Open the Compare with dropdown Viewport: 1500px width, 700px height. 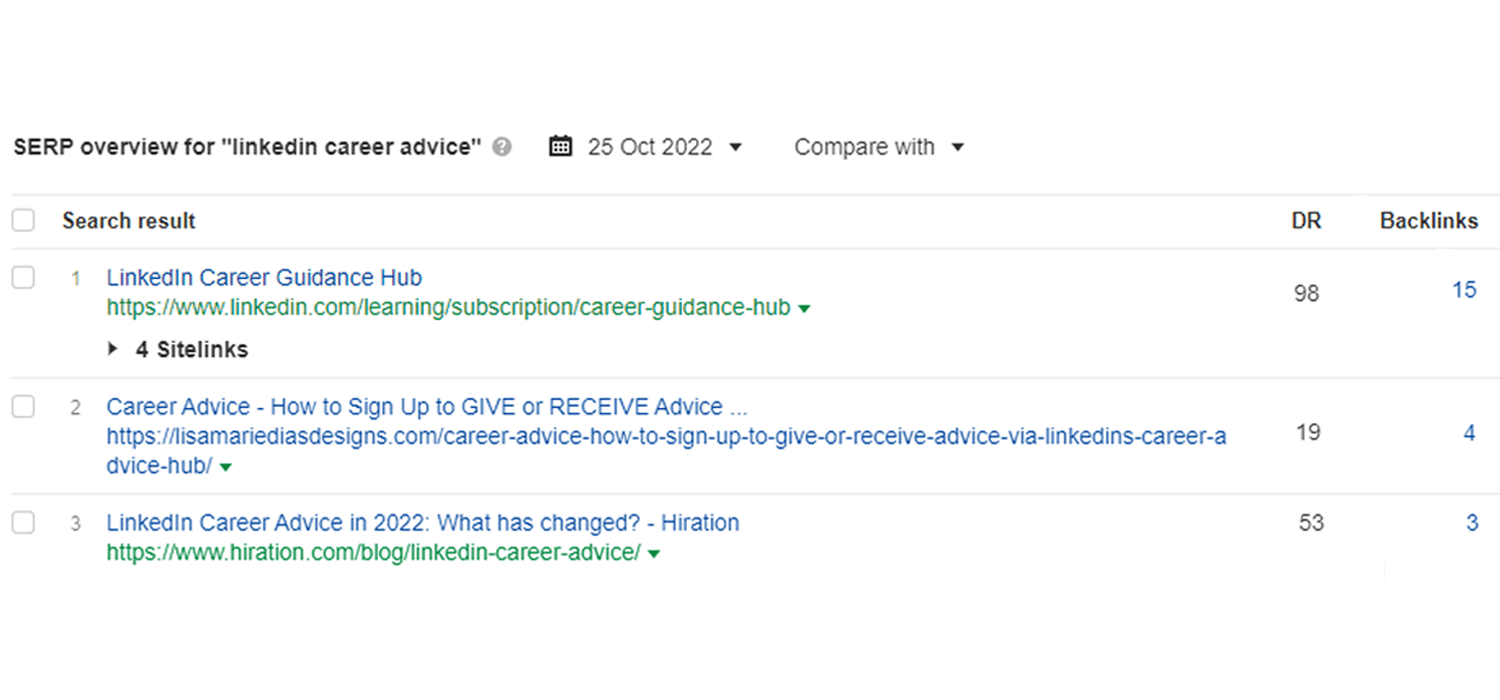point(958,147)
